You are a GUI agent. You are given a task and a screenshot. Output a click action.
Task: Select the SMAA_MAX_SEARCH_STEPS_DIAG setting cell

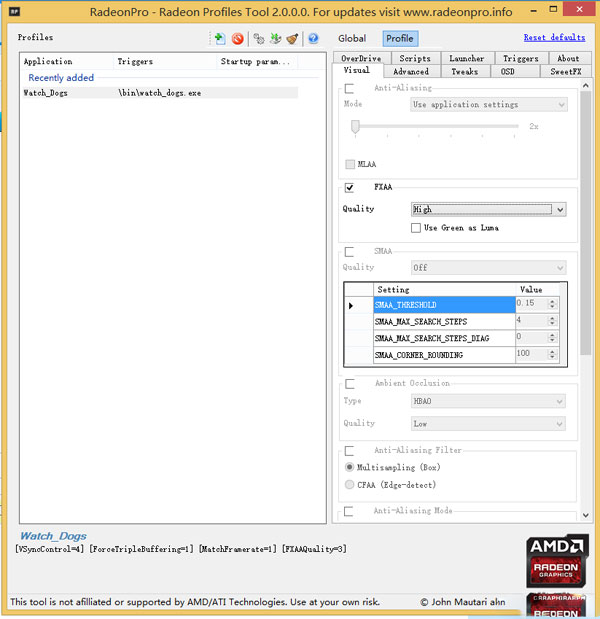pyautogui.click(x=444, y=338)
